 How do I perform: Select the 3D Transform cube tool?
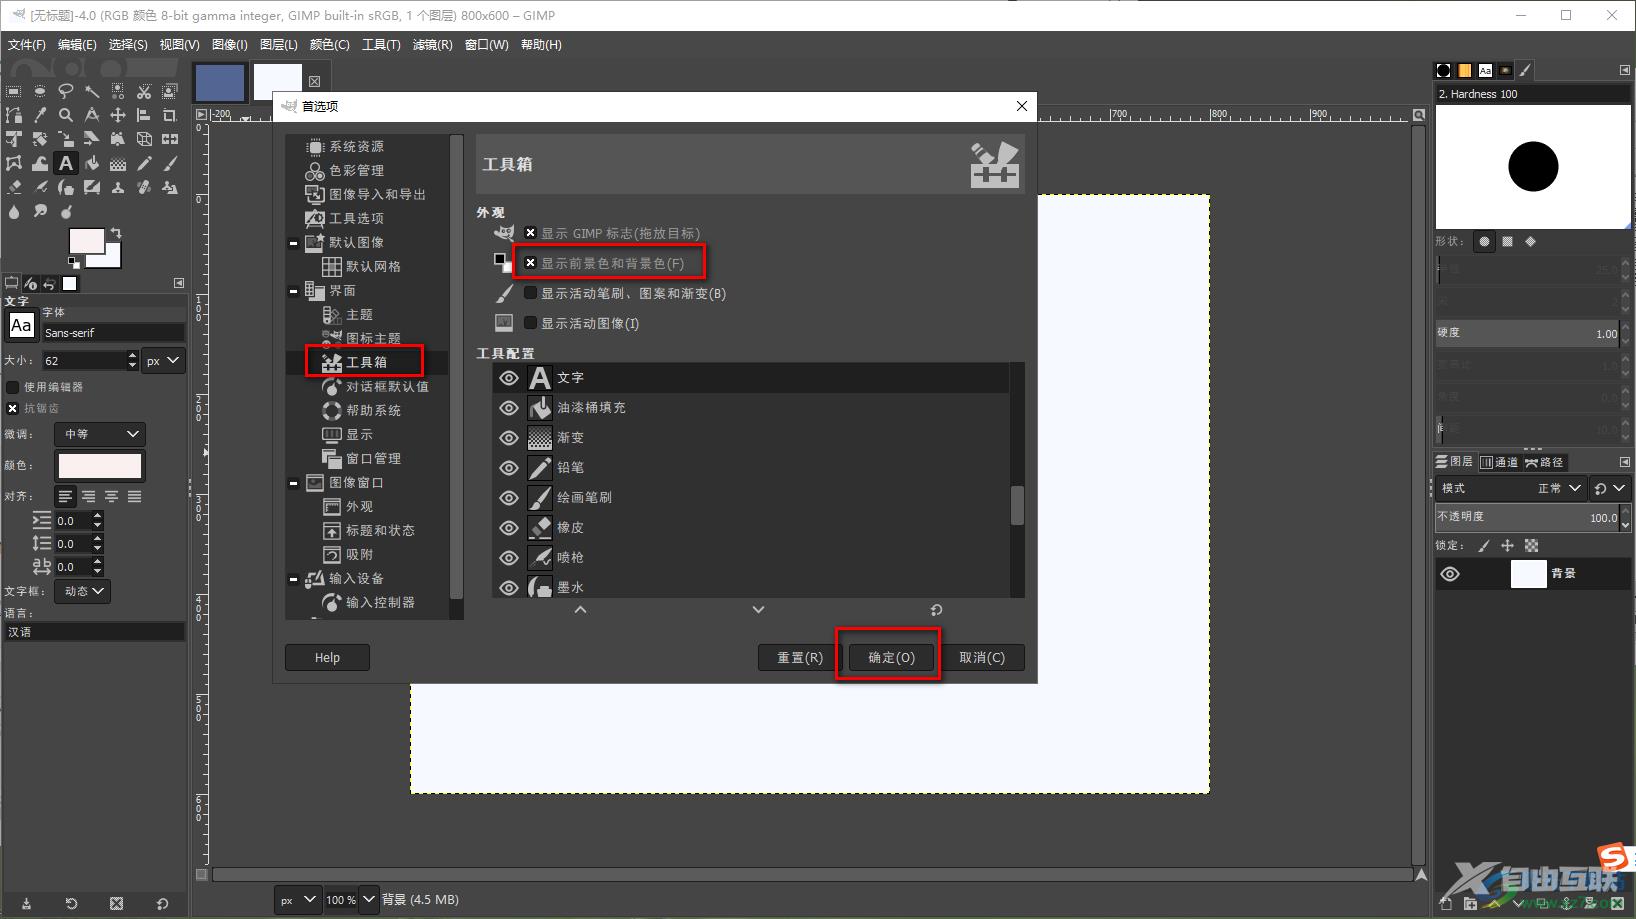pyautogui.click(x=144, y=139)
